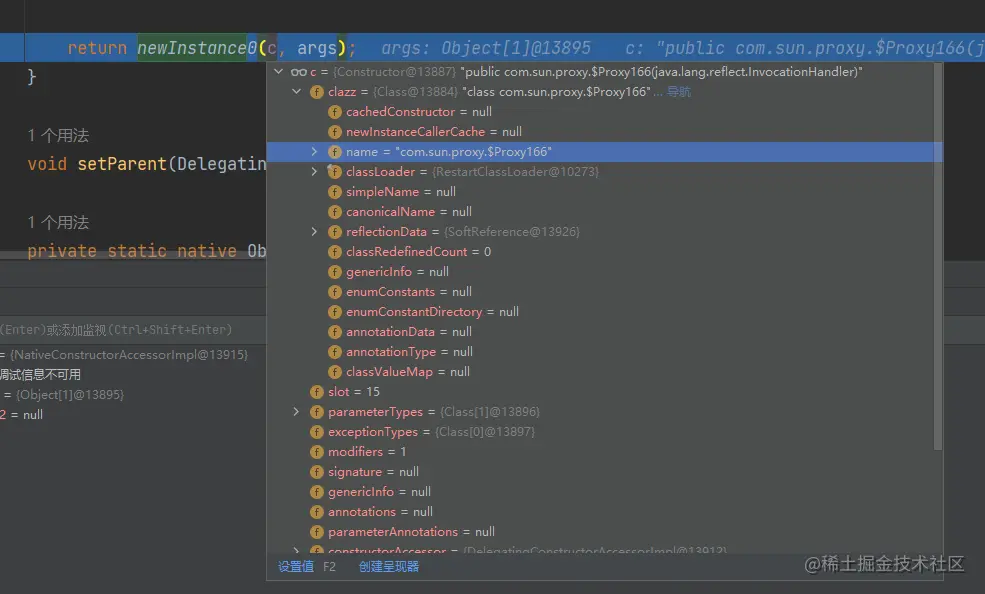Click the field icon next to parameterTypes
Screen dimensions: 985x594
[x=317, y=412]
